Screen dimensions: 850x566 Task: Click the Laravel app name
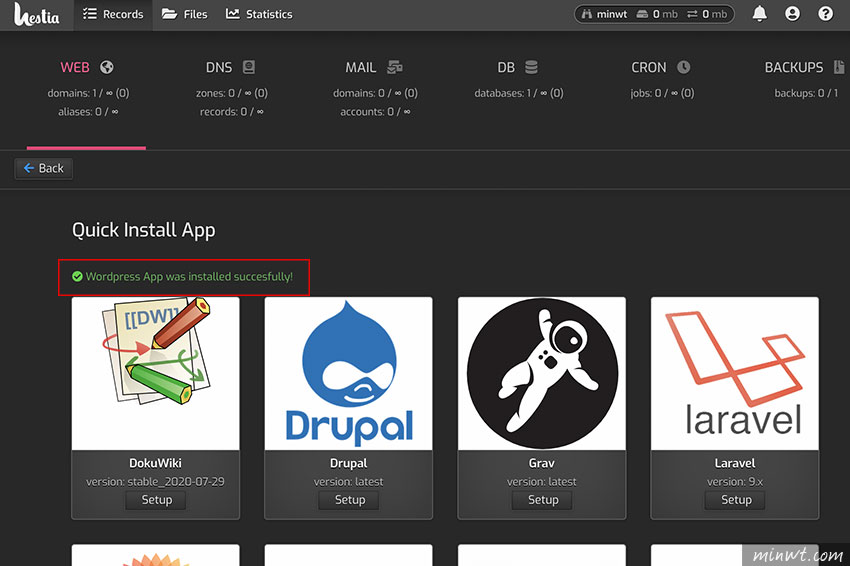[x=735, y=463]
